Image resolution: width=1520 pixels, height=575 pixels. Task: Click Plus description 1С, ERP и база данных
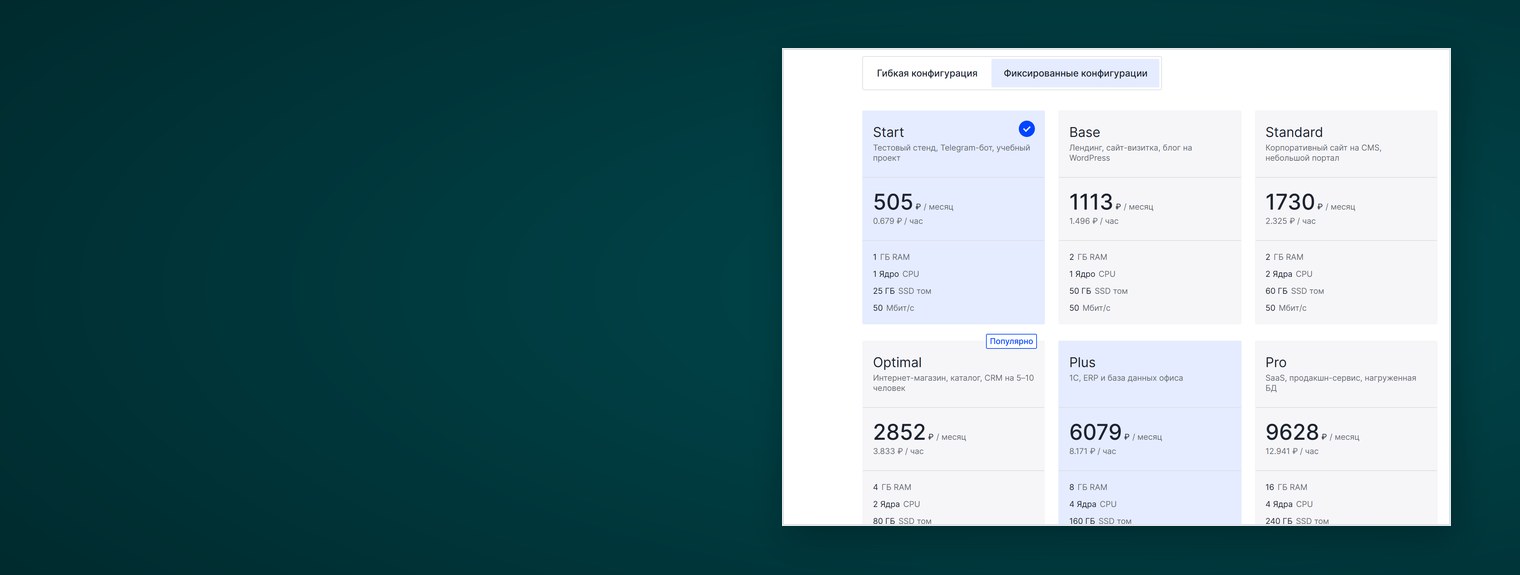(x=1126, y=378)
